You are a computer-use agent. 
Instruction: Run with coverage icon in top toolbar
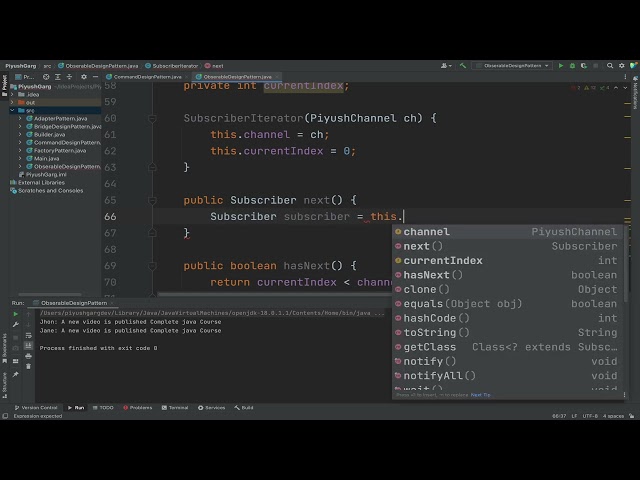click(584, 66)
